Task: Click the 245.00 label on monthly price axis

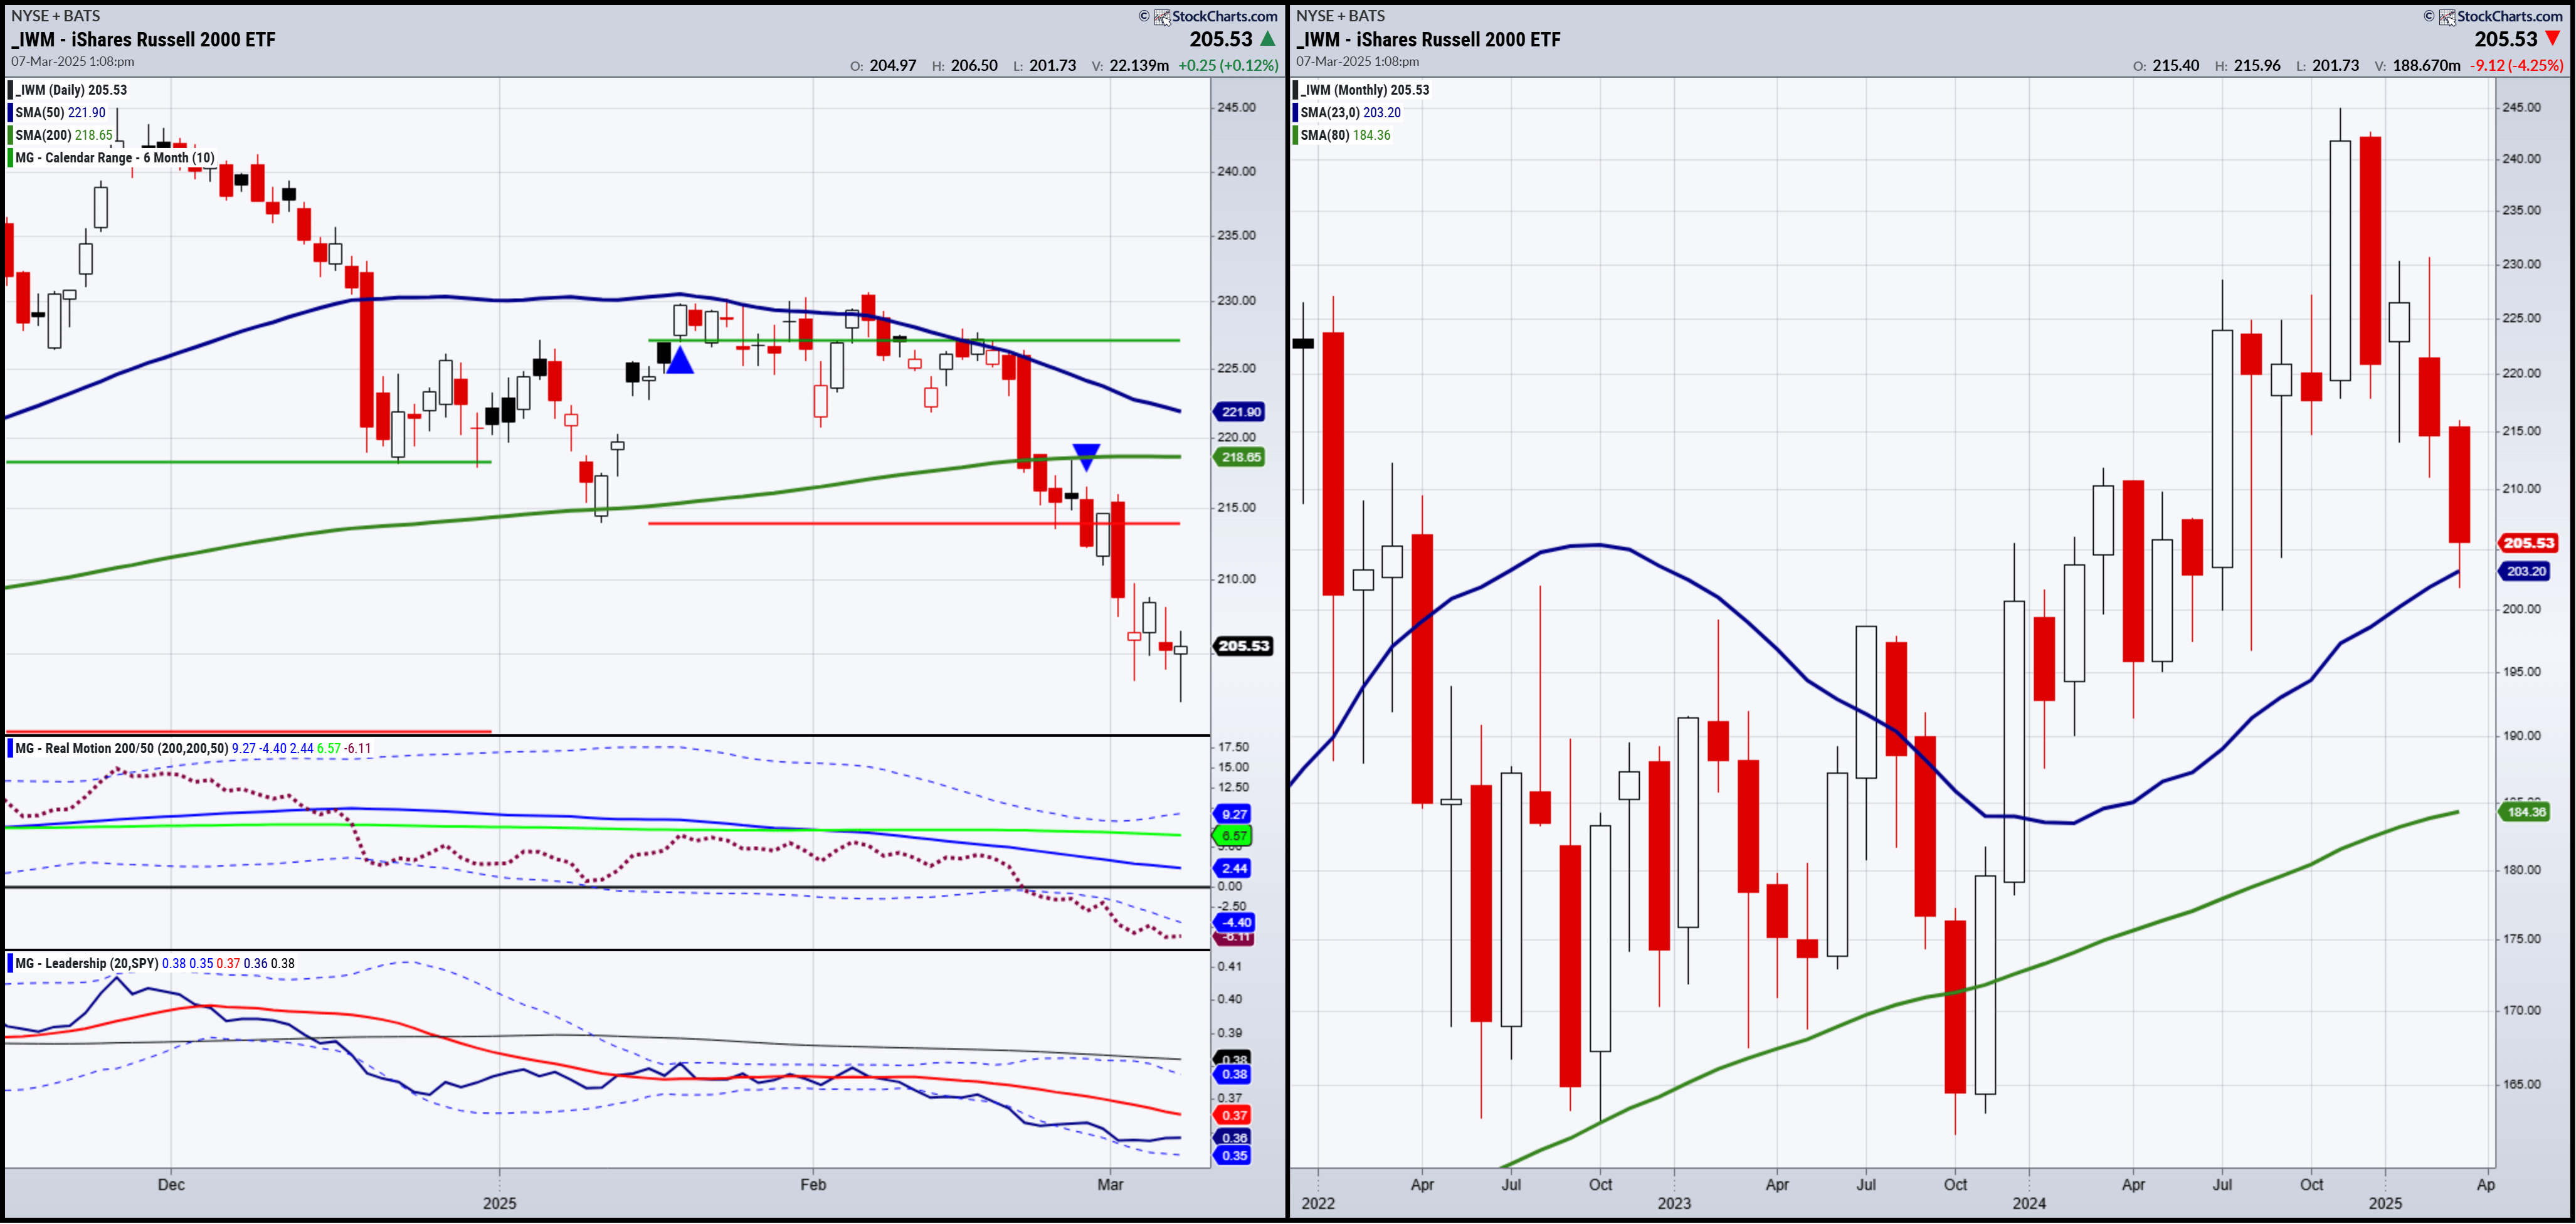Action: point(2521,107)
